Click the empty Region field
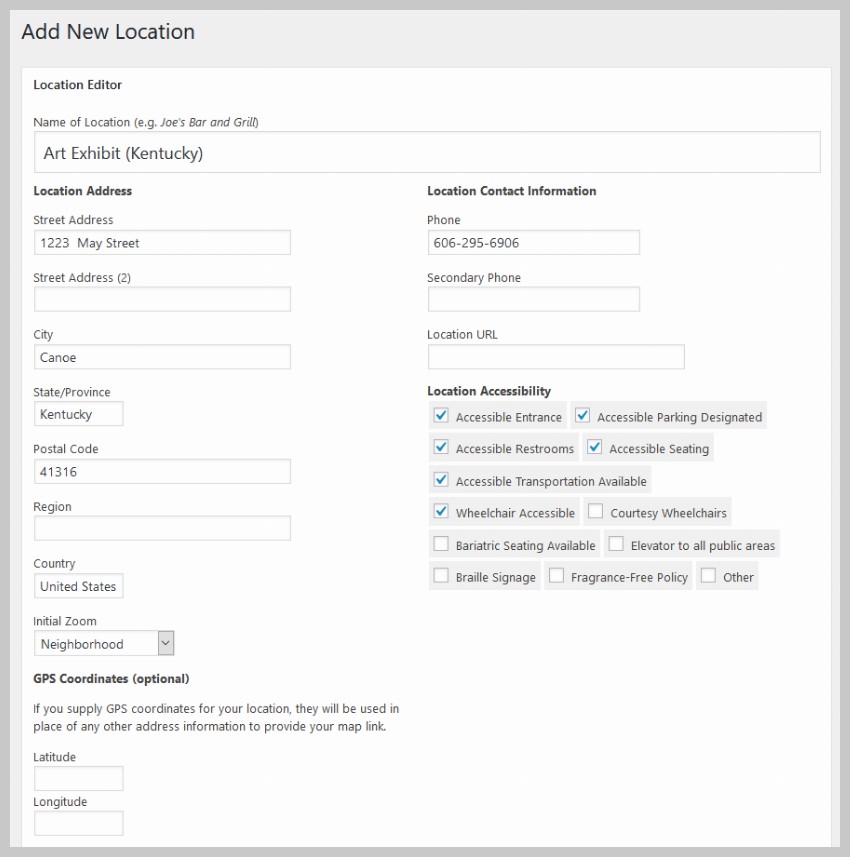Viewport: 850px width, 857px height. pyautogui.click(x=162, y=529)
